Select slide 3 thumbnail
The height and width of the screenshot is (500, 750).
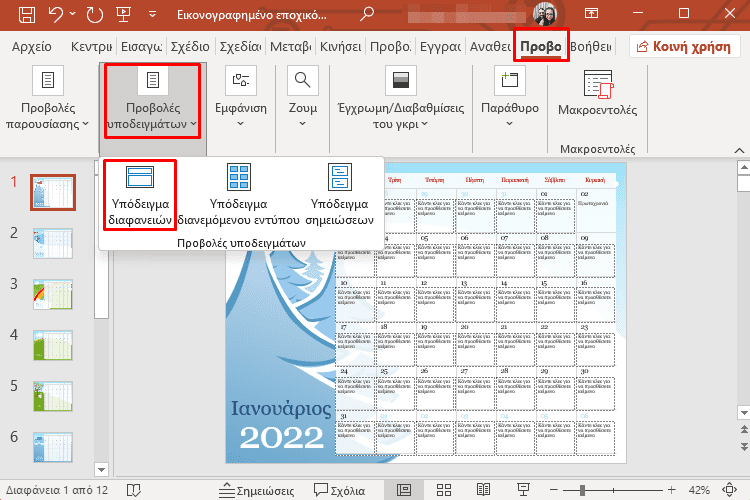coord(53,295)
